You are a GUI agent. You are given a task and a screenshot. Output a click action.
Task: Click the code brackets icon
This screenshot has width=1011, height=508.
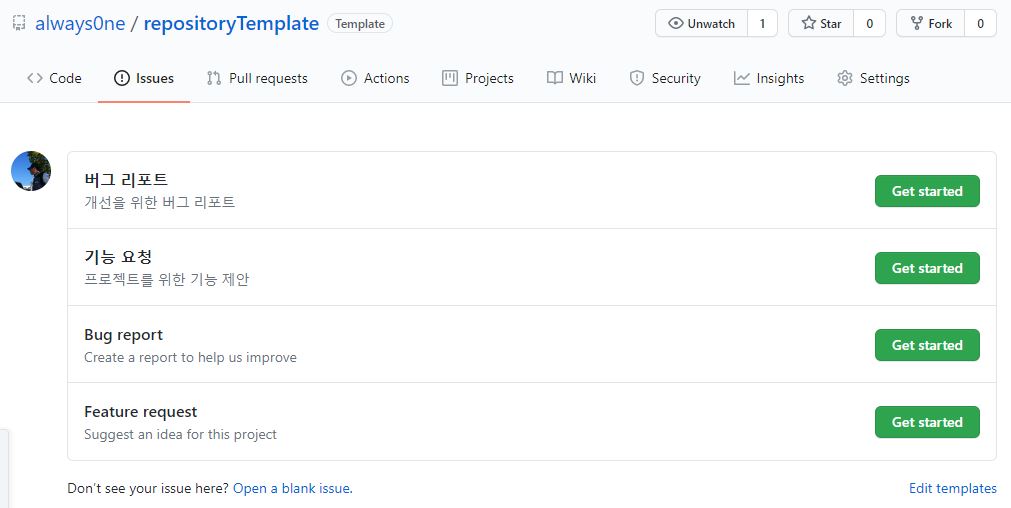point(35,78)
